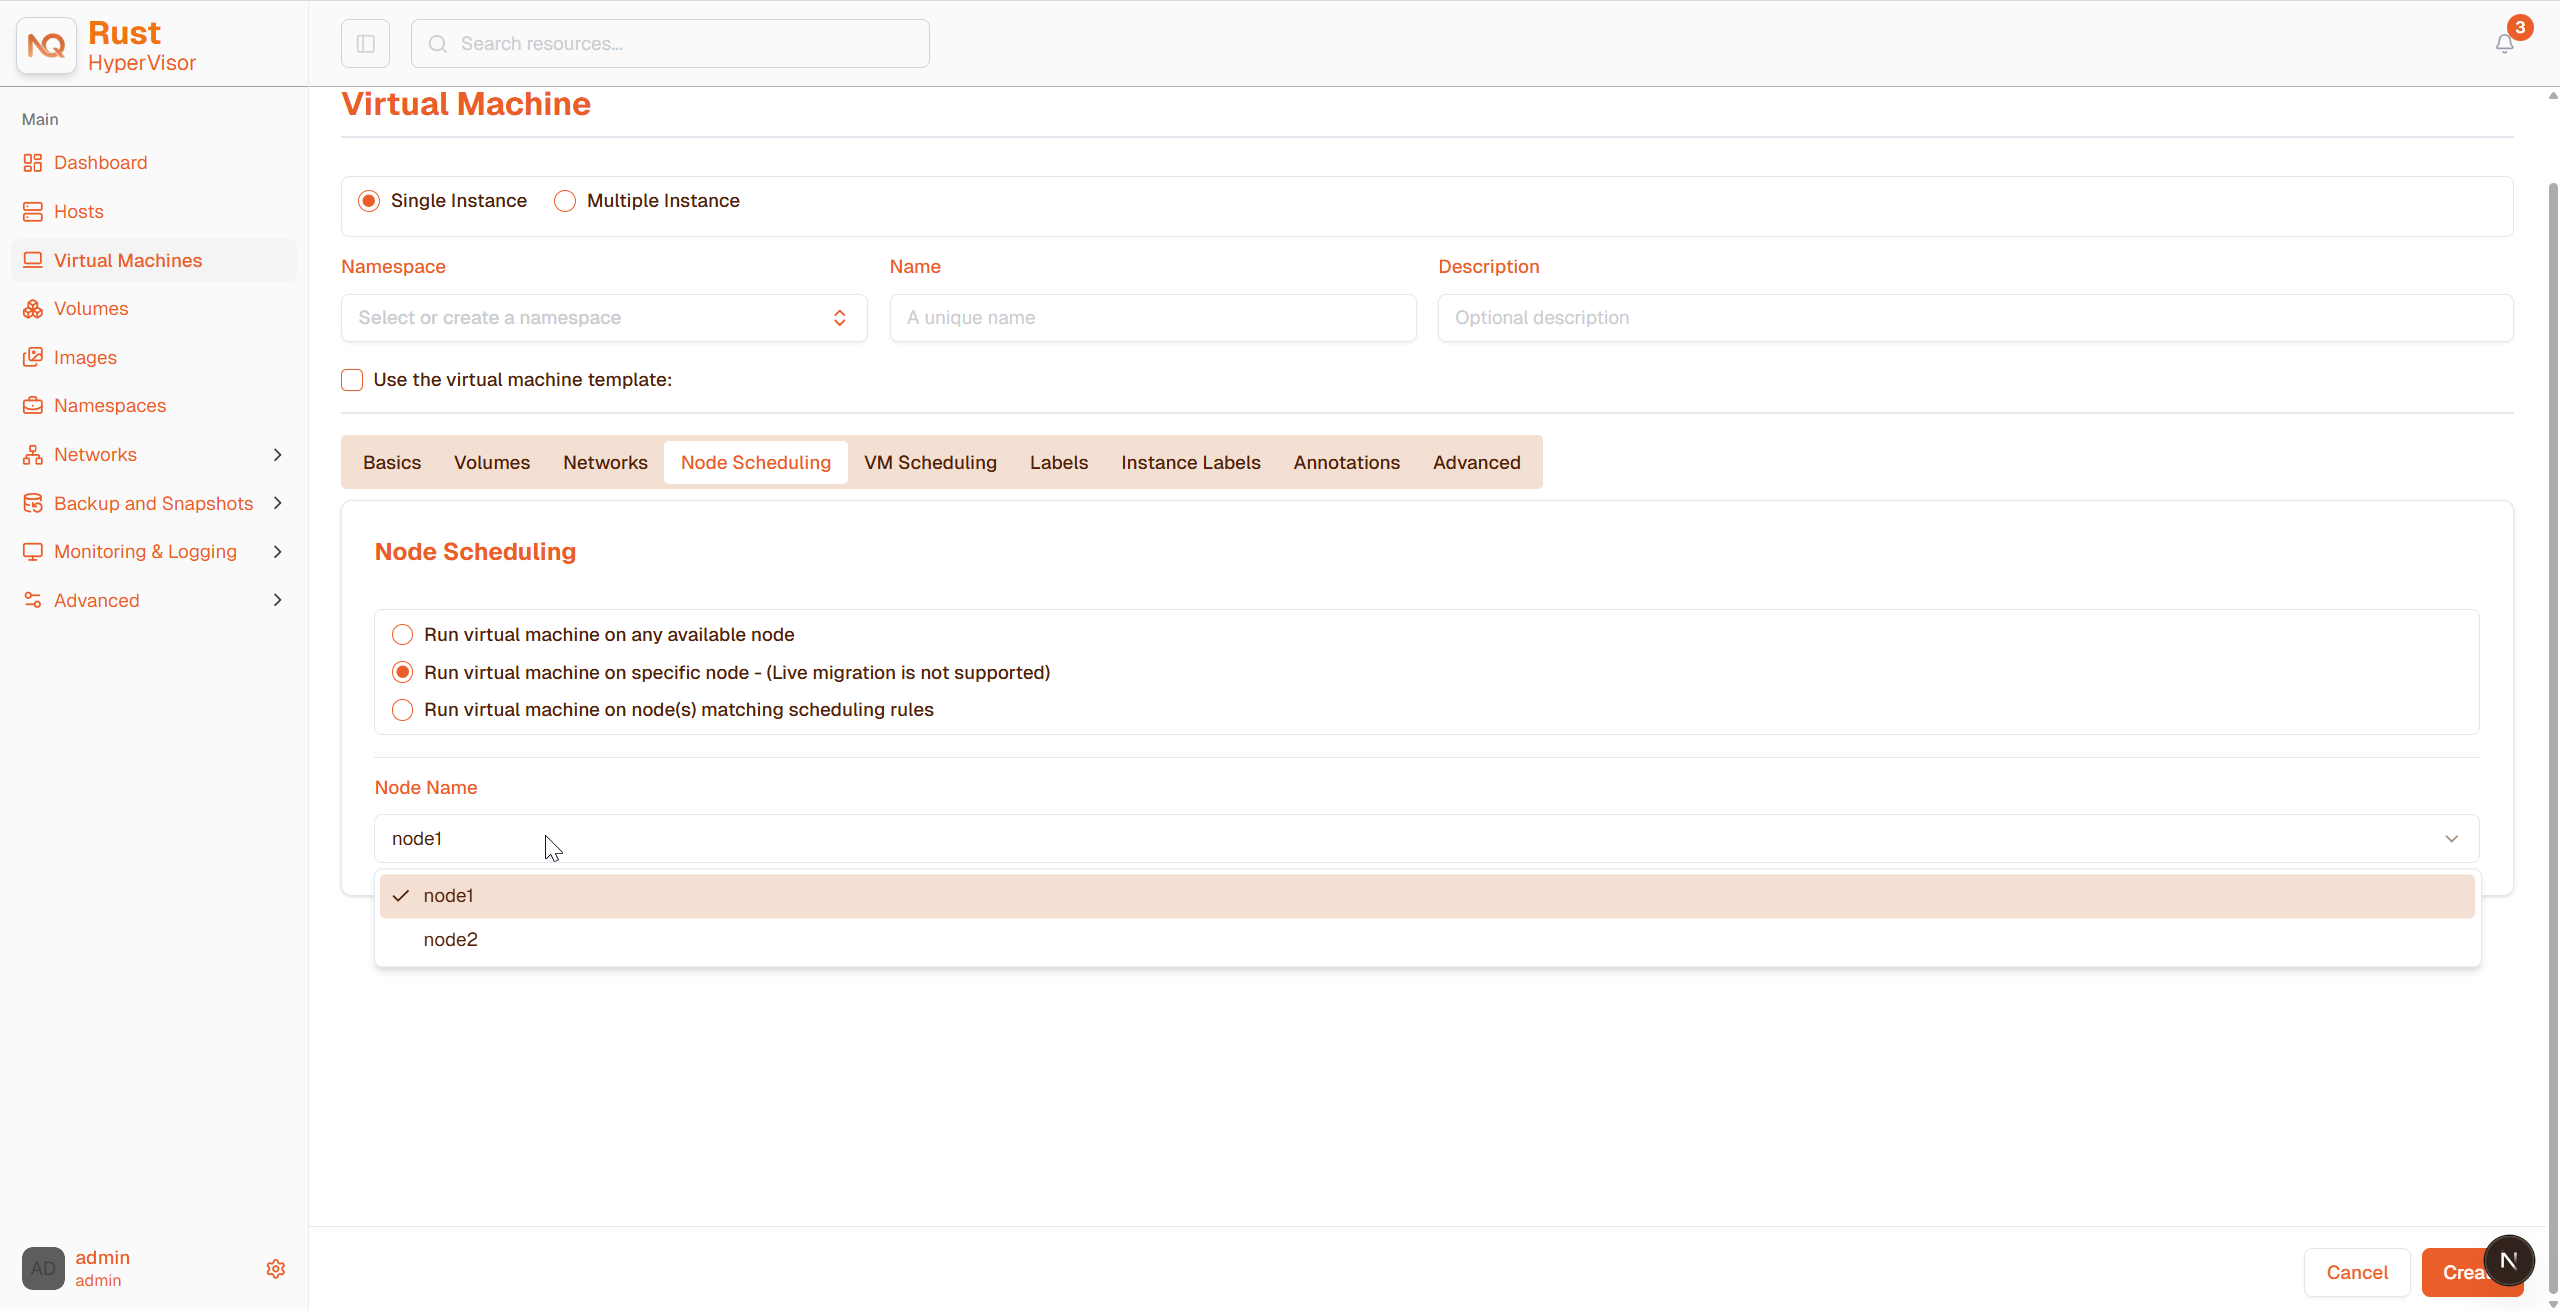Click the Namespaces briefcase icon
2560x1311 pixels.
[33, 406]
